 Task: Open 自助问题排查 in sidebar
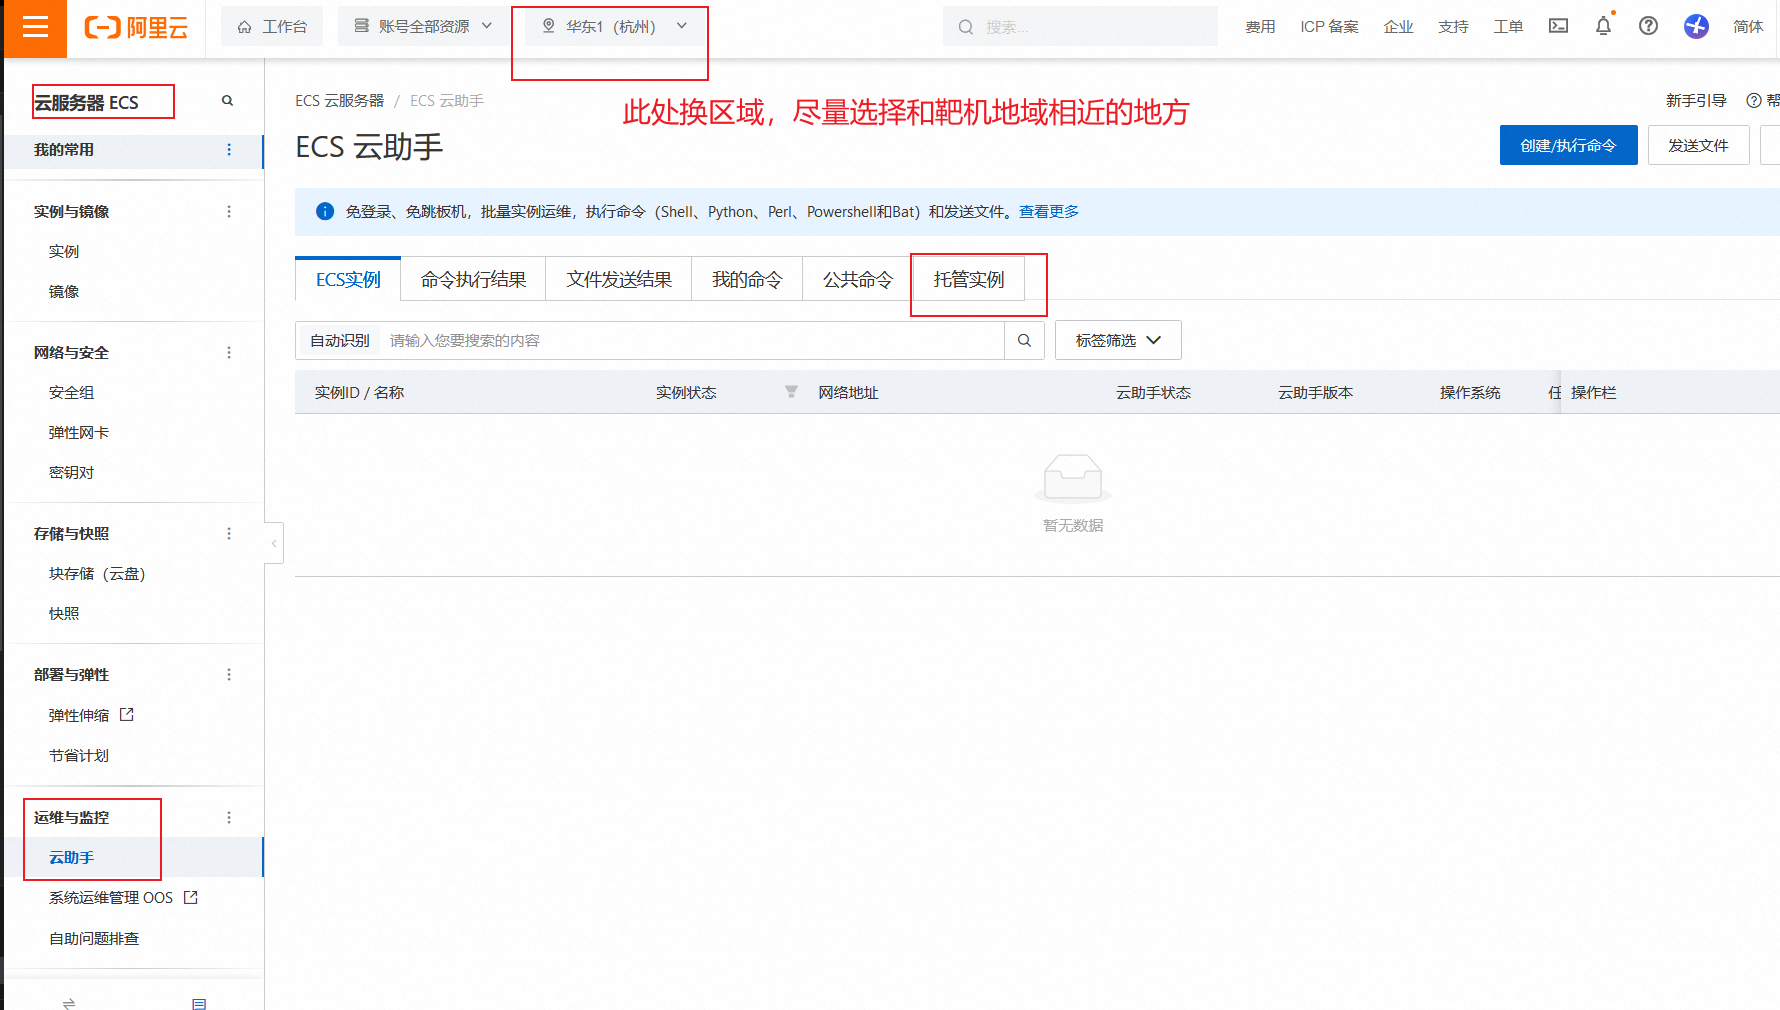(x=94, y=939)
